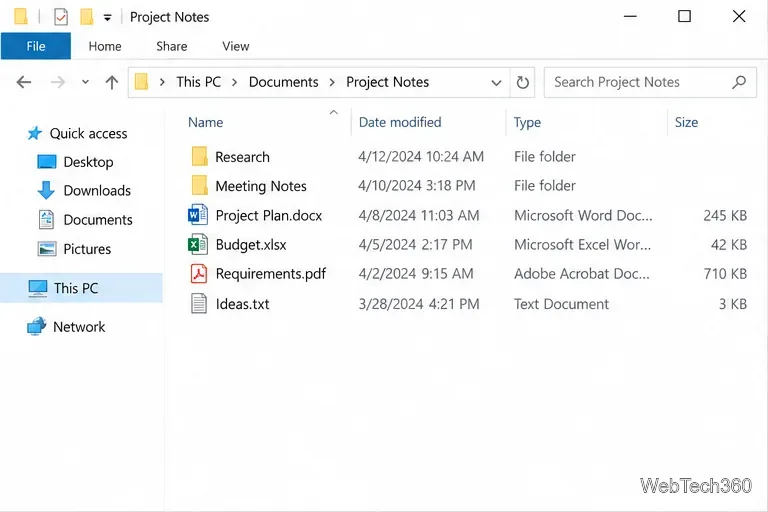Click the New folder icon in quick access toolbar

(87, 17)
